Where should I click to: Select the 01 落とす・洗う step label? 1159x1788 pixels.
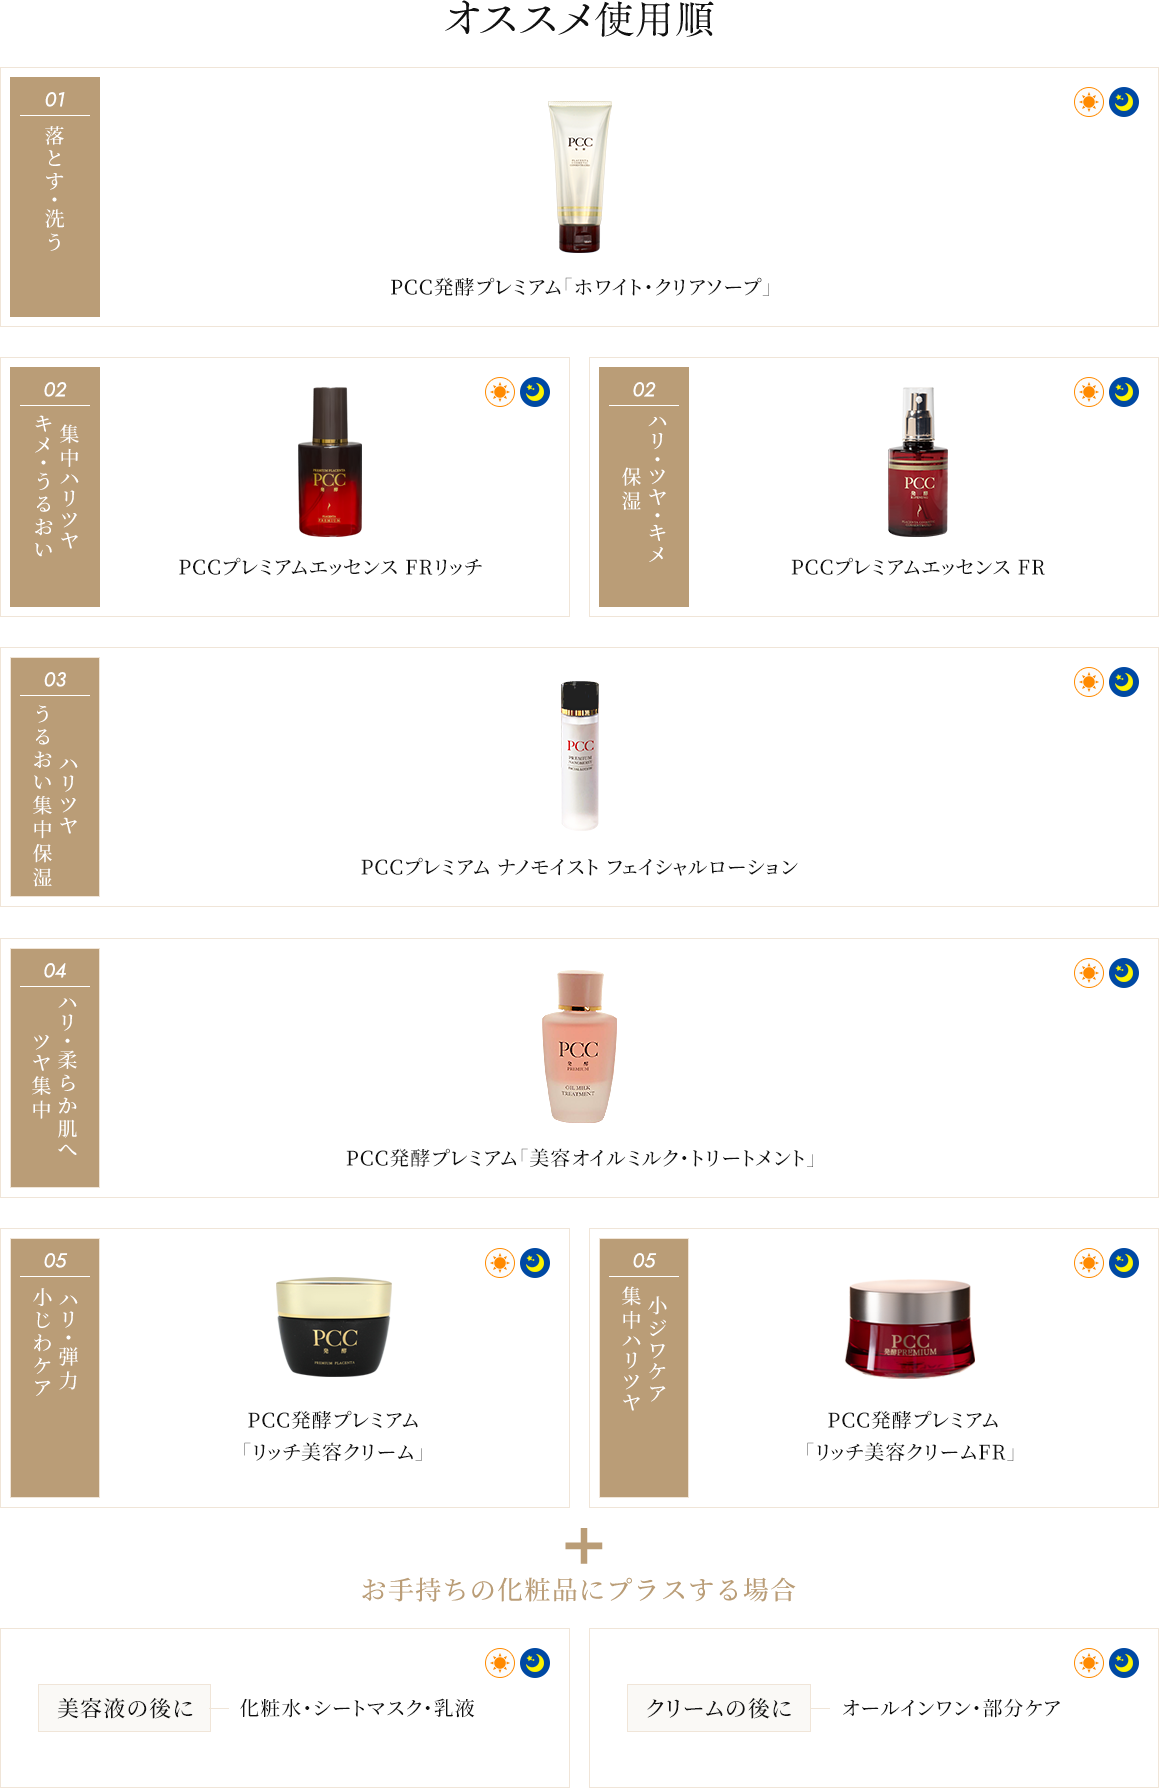[55, 197]
